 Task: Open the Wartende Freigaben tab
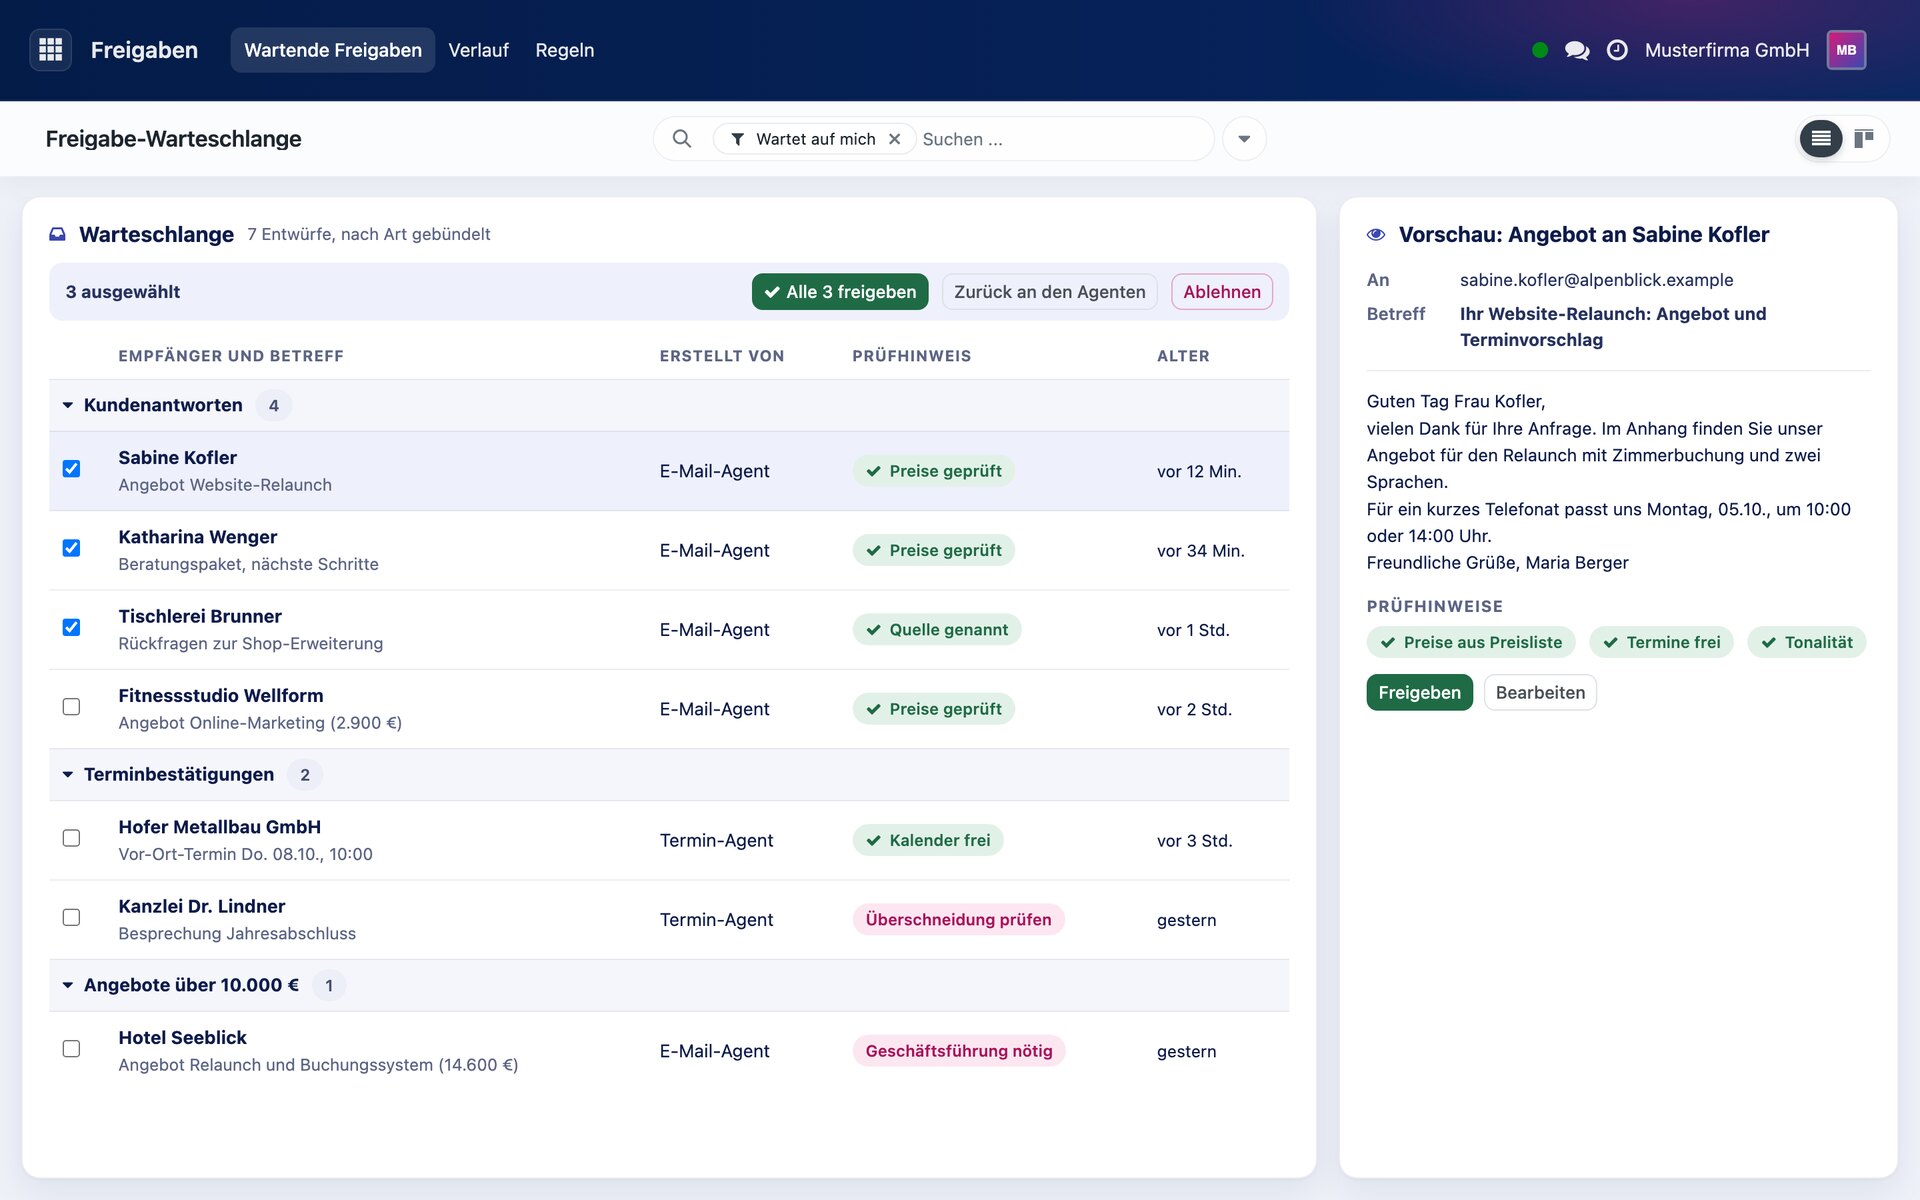tap(333, 50)
